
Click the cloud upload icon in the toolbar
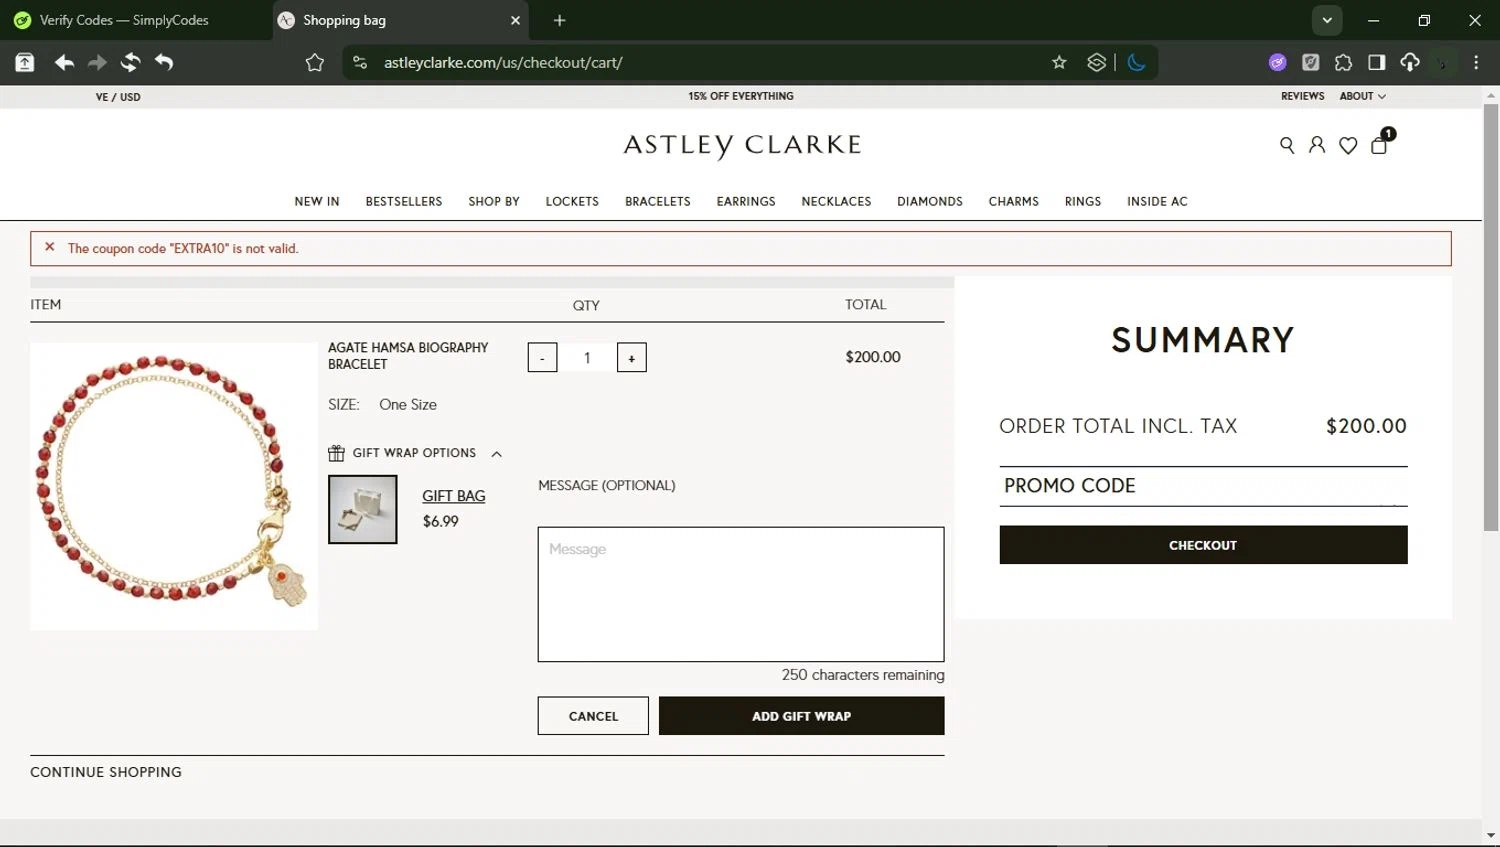click(x=1410, y=62)
